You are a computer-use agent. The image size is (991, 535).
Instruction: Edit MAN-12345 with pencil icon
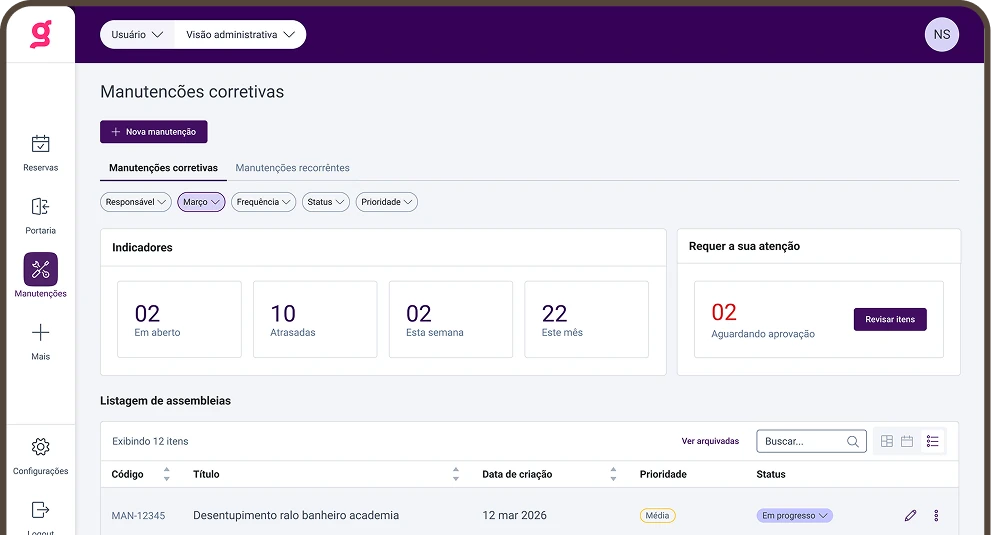910,515
